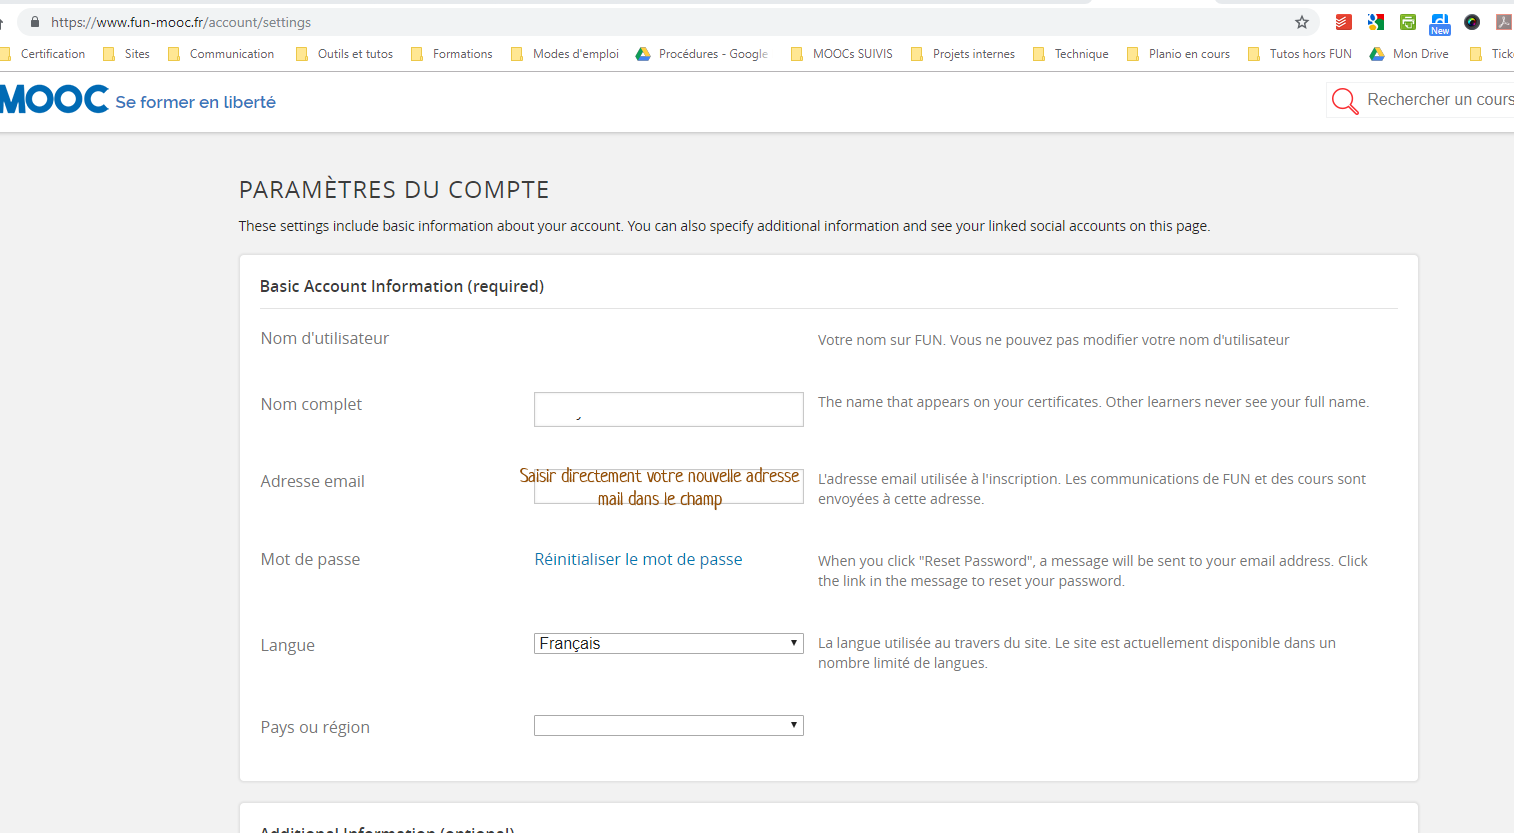This screenshot has width=1514, height=833.
Task: Open the Outils et tutos bookmark folder
Action: click(344, 54)
